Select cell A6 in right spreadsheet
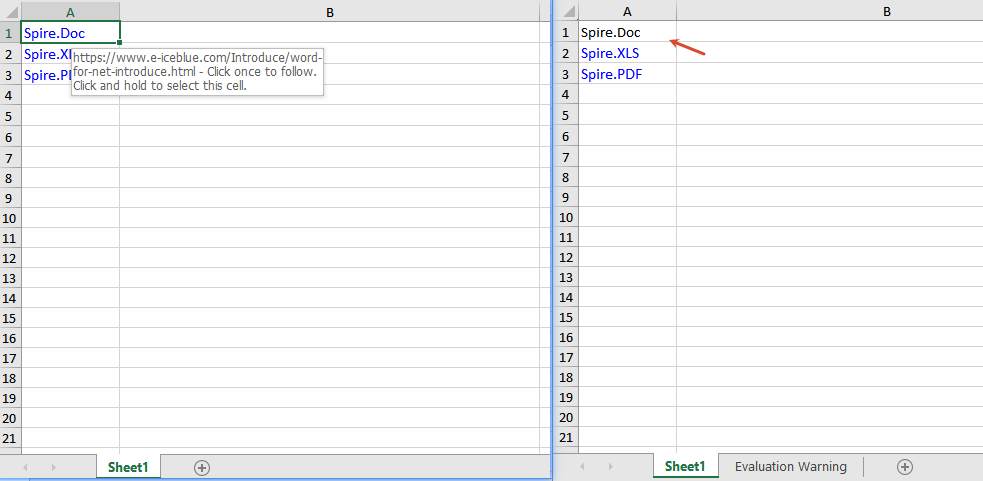The image size is (983, 481). 627,136
